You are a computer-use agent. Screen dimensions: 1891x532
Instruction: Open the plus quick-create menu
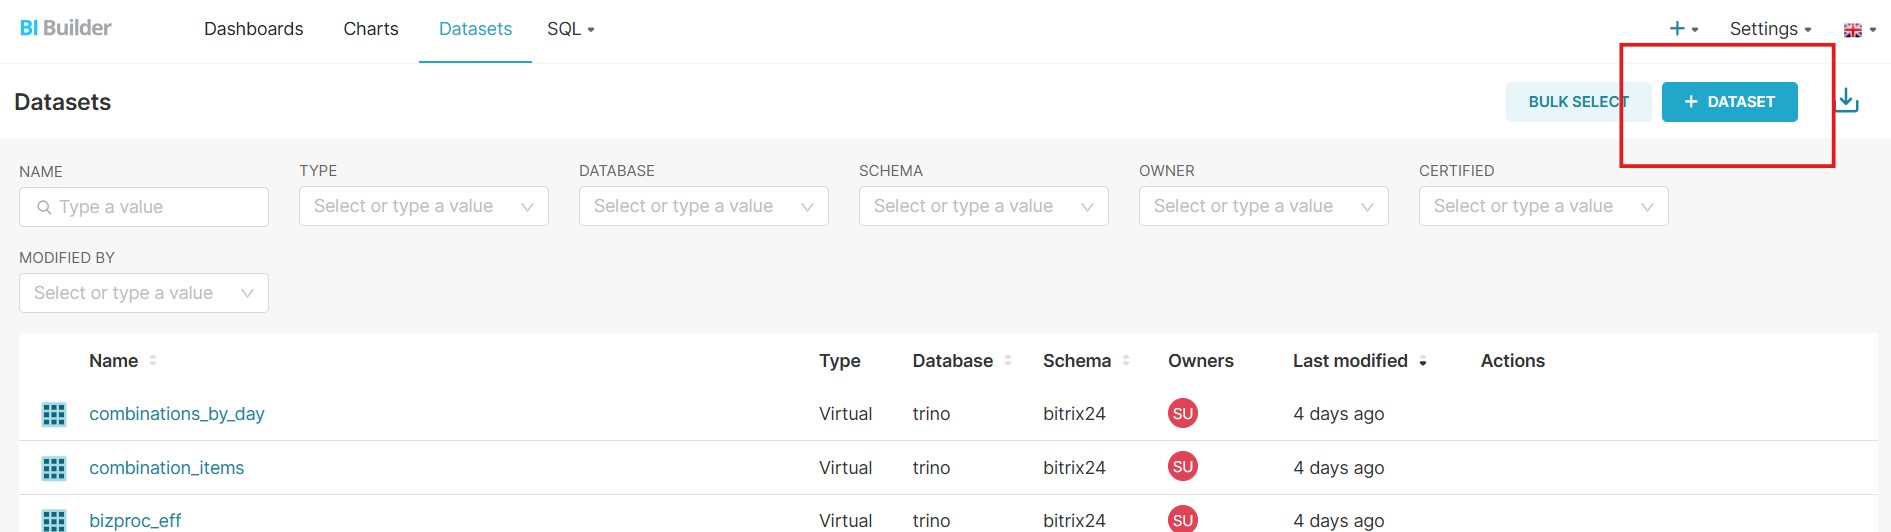[x=1683, y=29]
